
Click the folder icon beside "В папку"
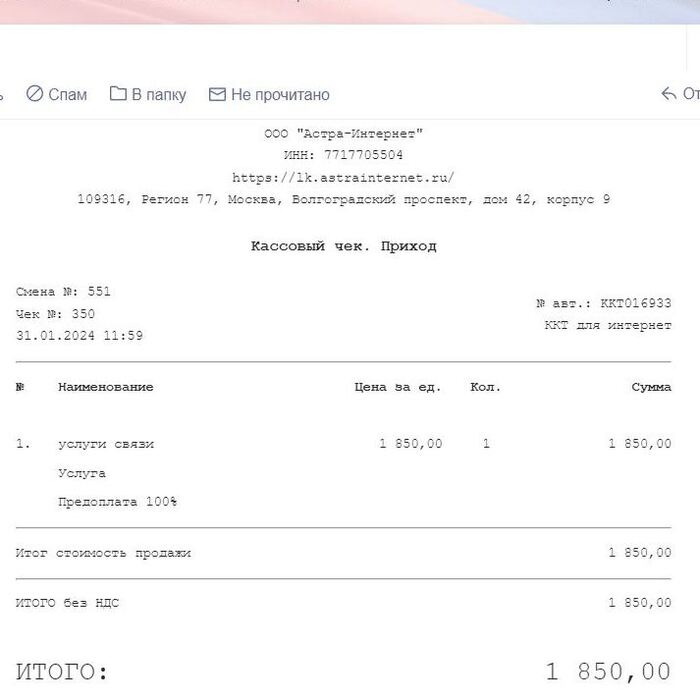[118, 94]
